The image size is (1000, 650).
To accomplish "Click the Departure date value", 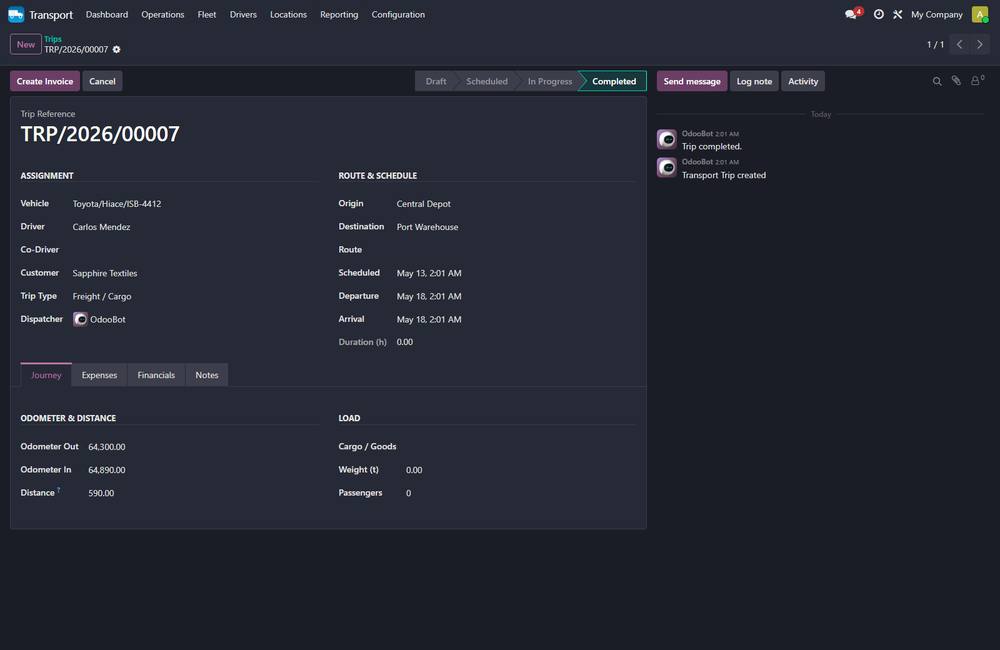I will (x=429, y=296).
